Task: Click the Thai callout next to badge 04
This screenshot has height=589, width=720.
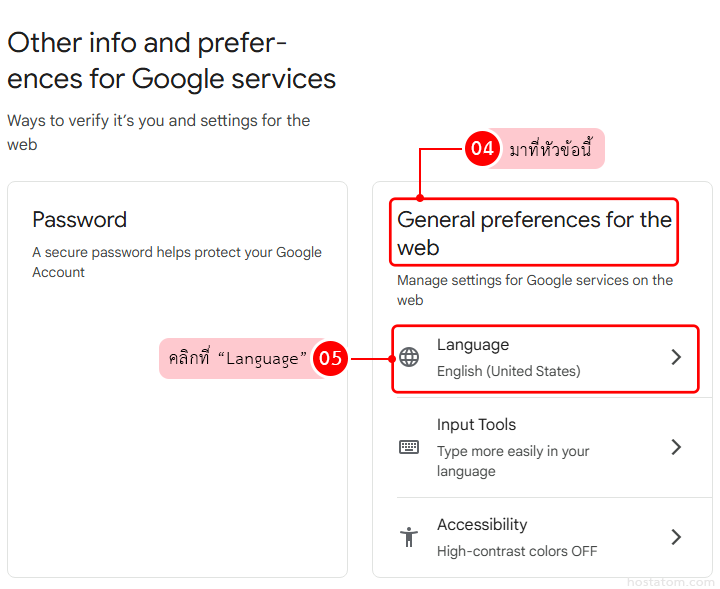Action: (x=552, y=150)
